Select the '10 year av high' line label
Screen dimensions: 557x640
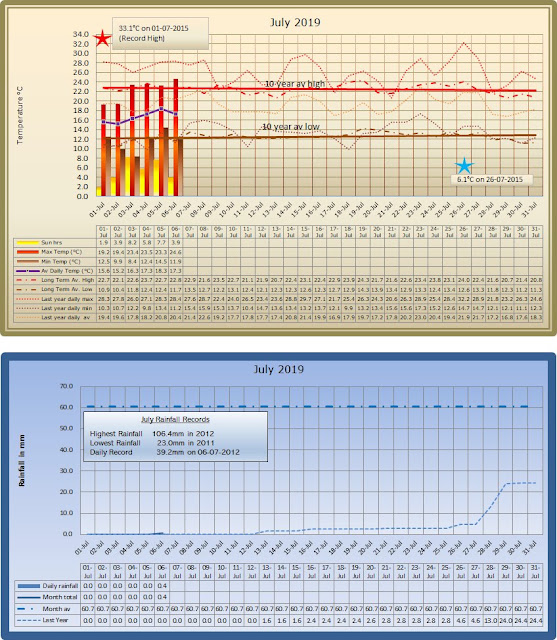[x=295, y=84]
